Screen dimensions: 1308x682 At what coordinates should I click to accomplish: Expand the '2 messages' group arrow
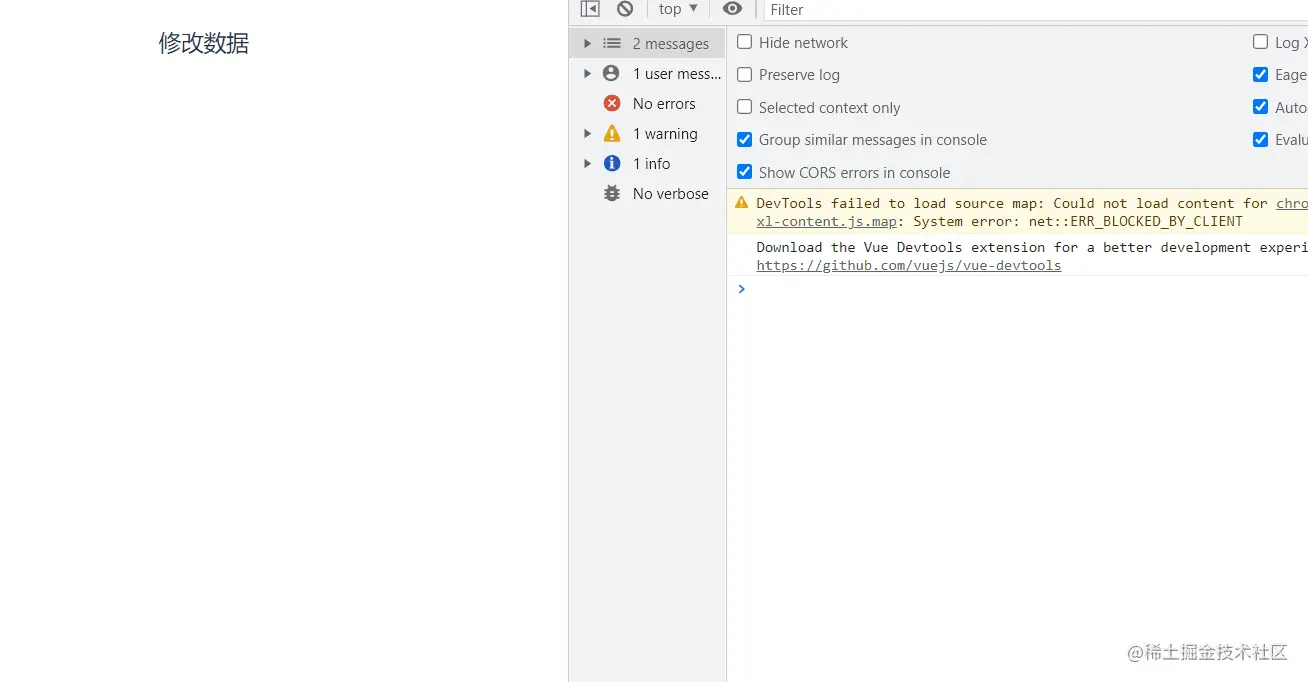pyautogui.click(x=587, y=44)
